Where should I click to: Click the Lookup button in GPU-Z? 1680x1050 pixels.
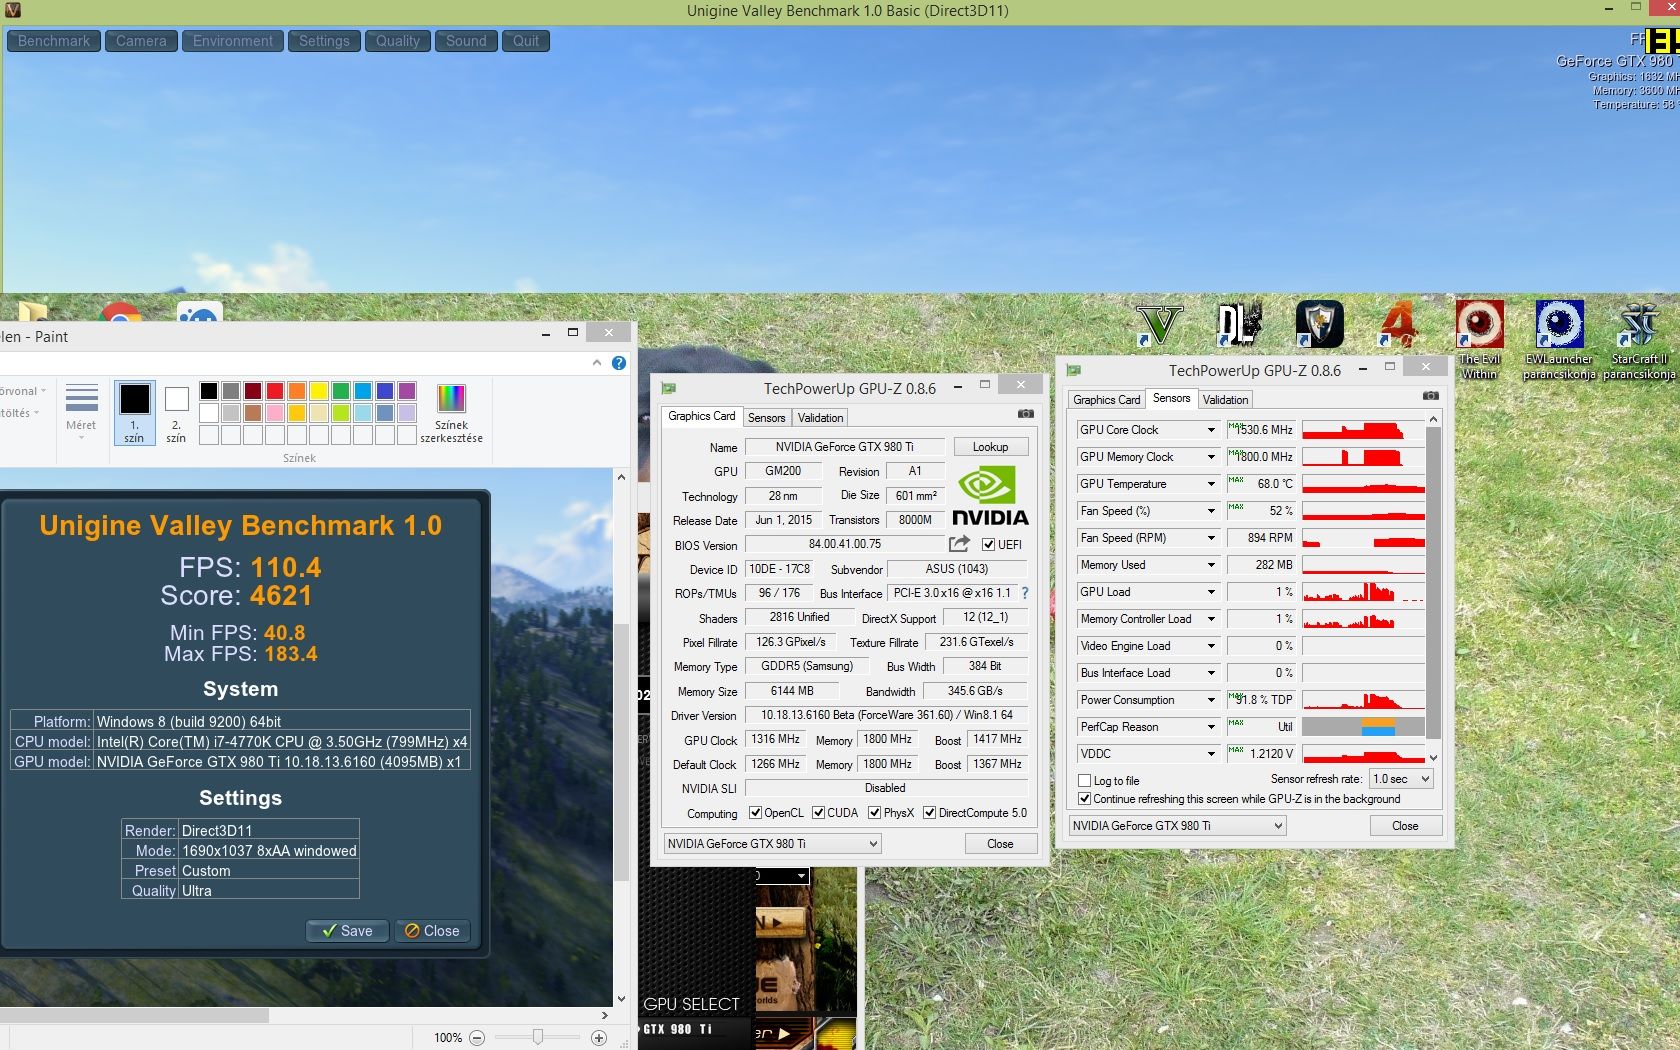[990, 447]
